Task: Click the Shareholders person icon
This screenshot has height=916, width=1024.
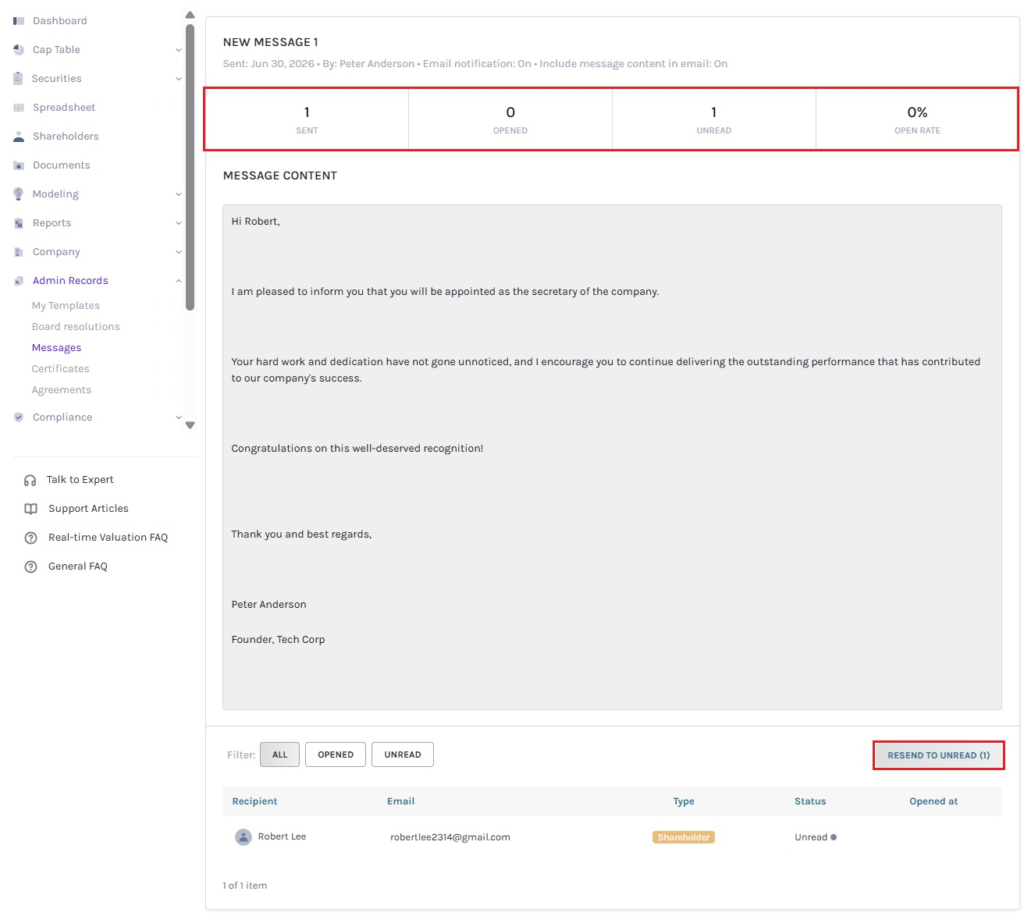Action: pos(18,136)
